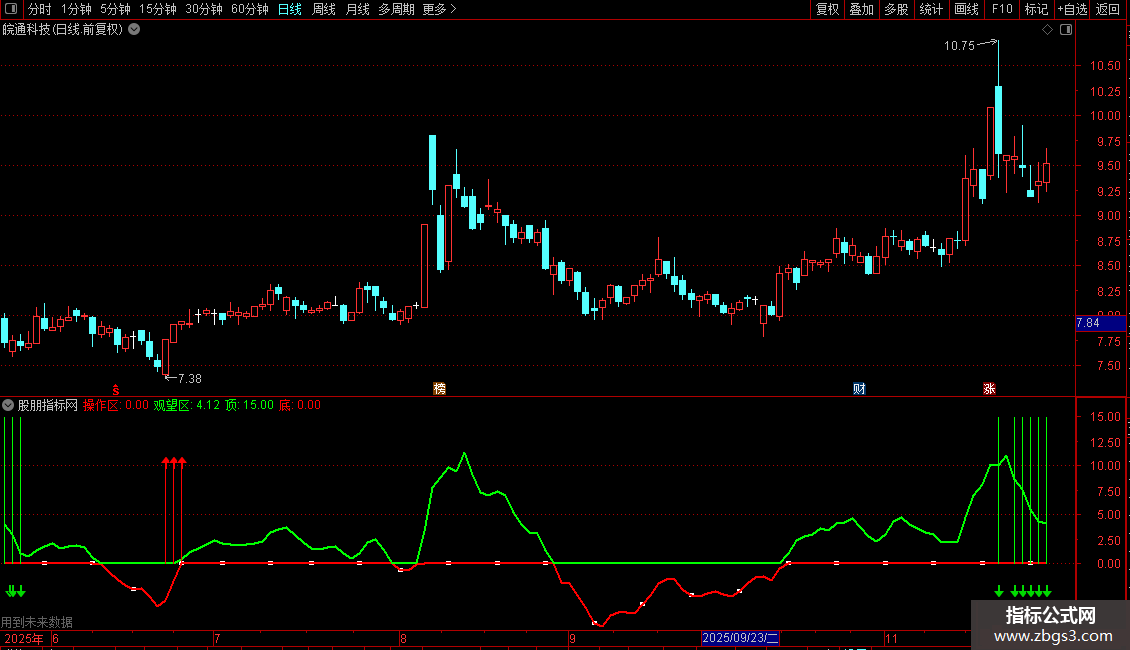
Task: Open the 榜 marker on the chart
Action: point(440,388)
